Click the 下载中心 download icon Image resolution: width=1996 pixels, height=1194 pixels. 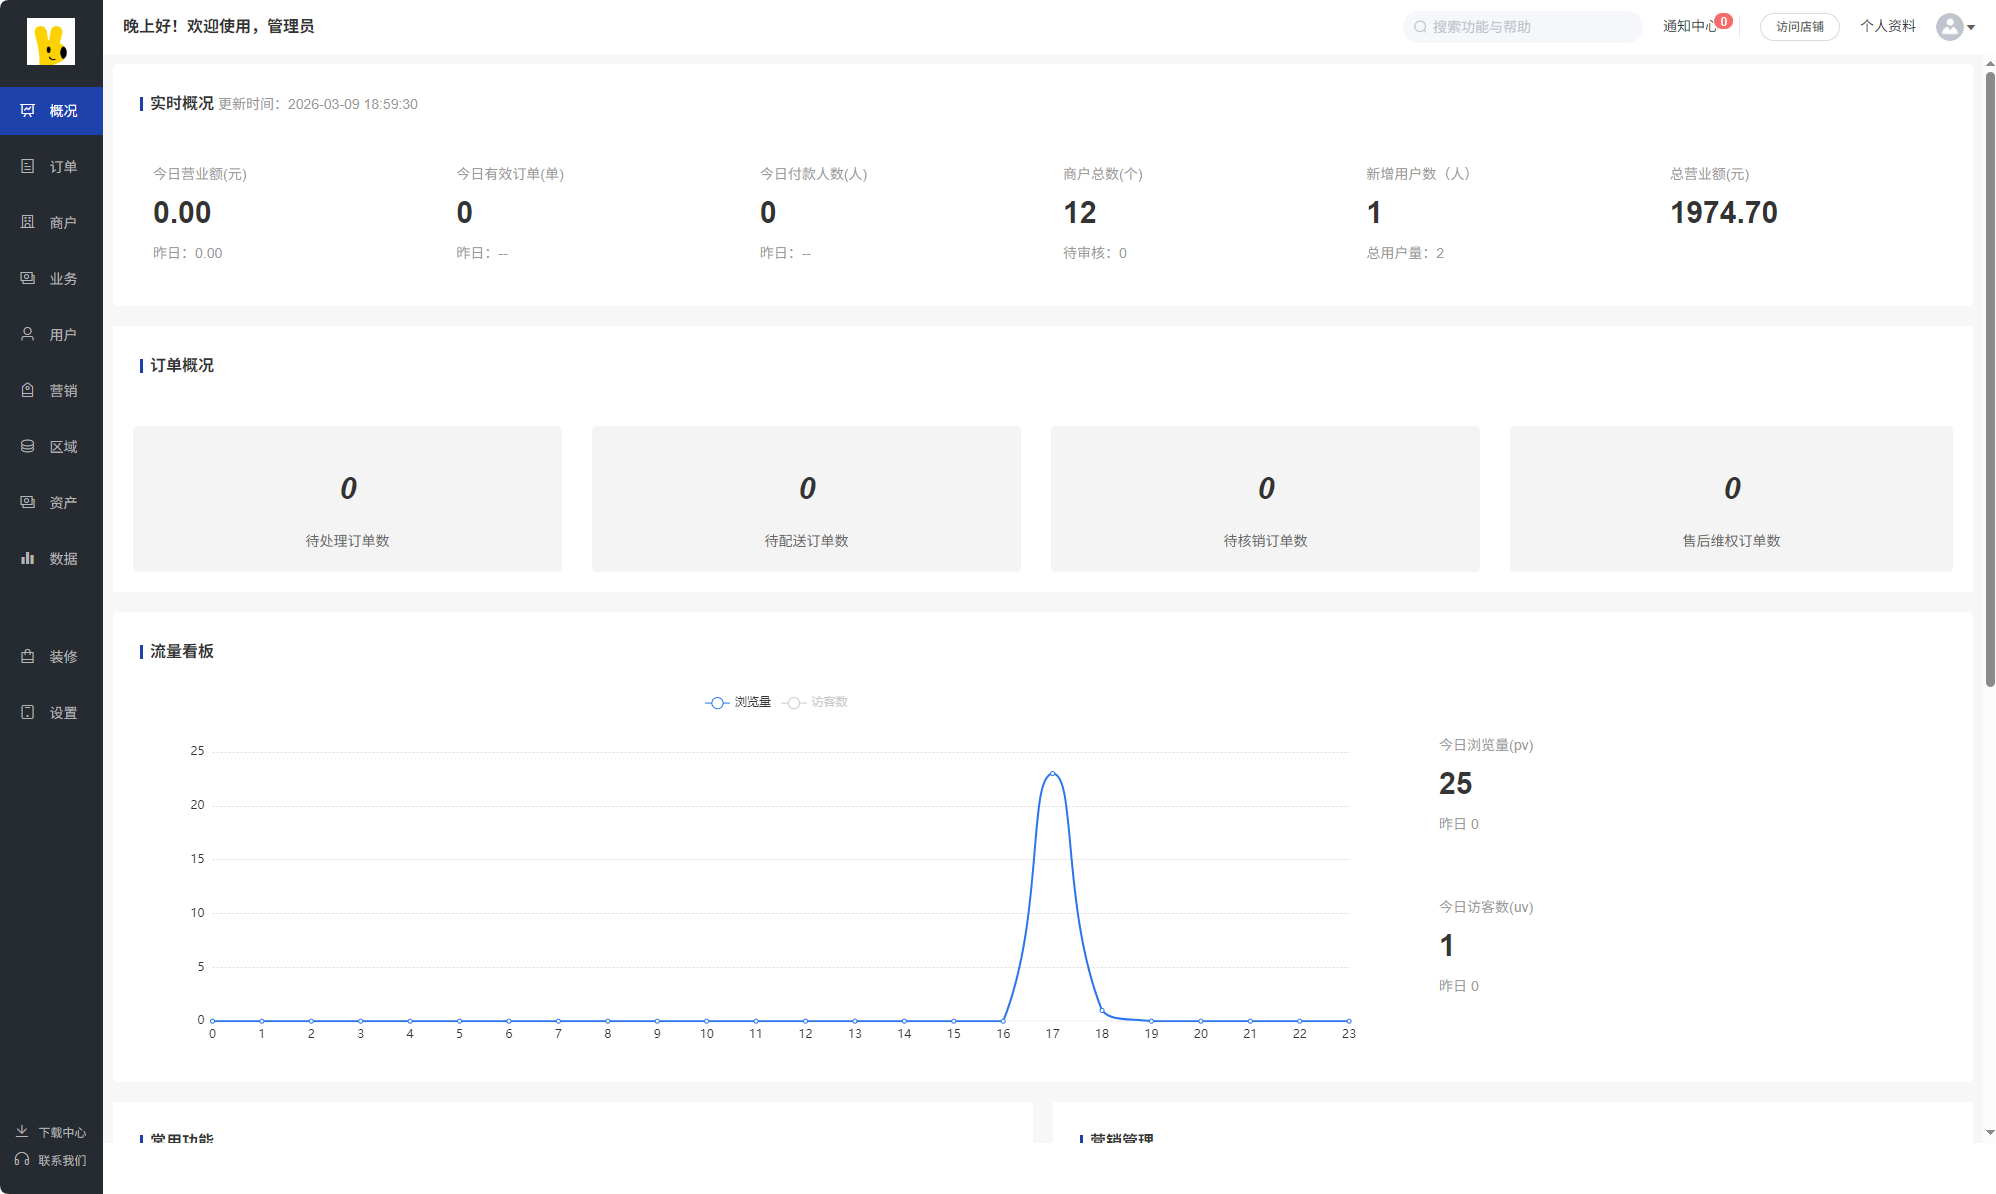pos(22,1132)
